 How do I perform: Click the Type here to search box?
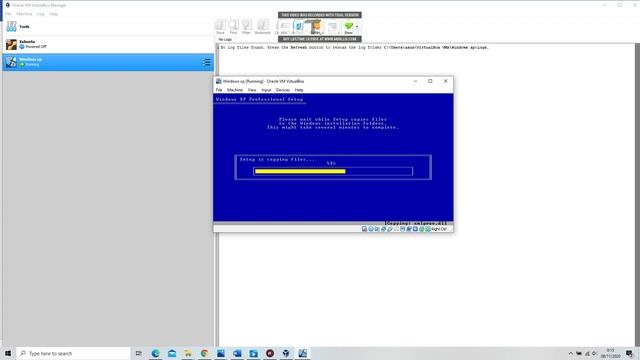pyautogui.click(x=73, y=353)
